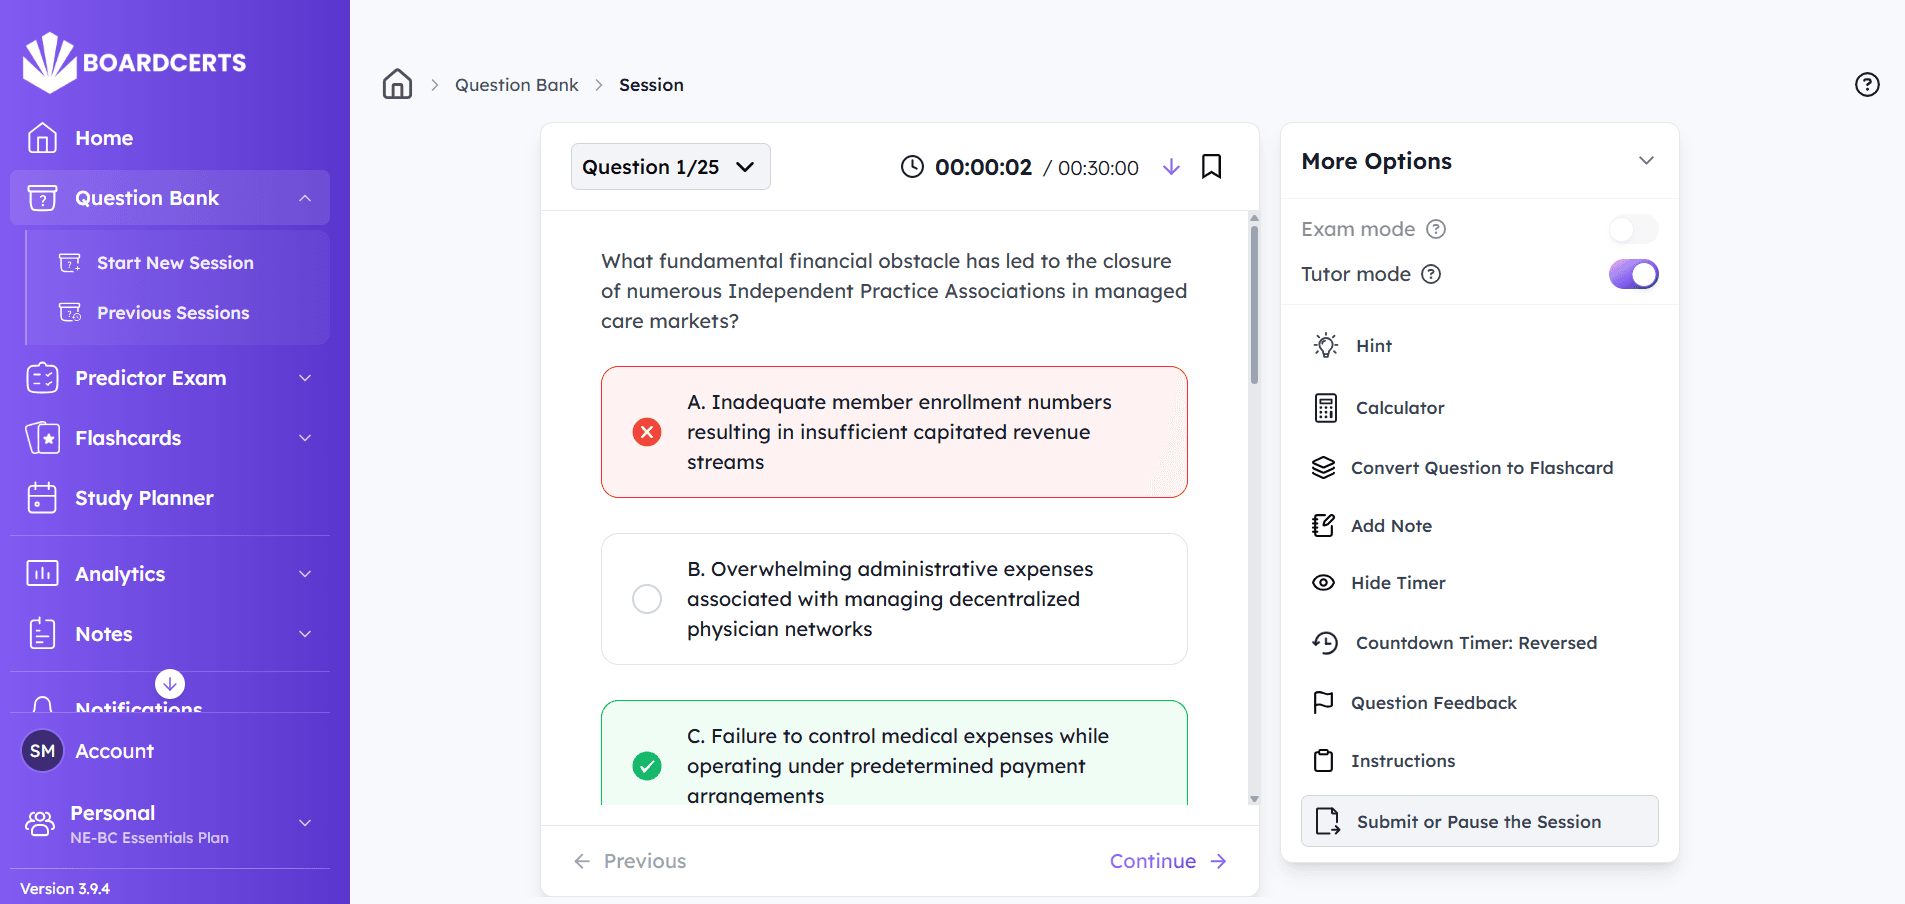Viewport: 1905px width, 904px height.
Task: Open the help question mark icon
Action: 1866,84
